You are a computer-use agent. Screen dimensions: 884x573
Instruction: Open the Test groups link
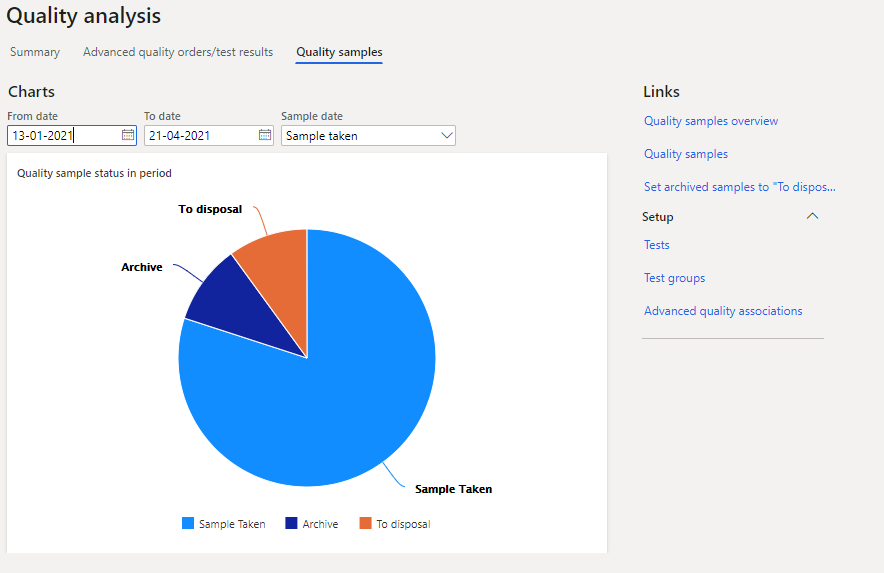point(674,278)
